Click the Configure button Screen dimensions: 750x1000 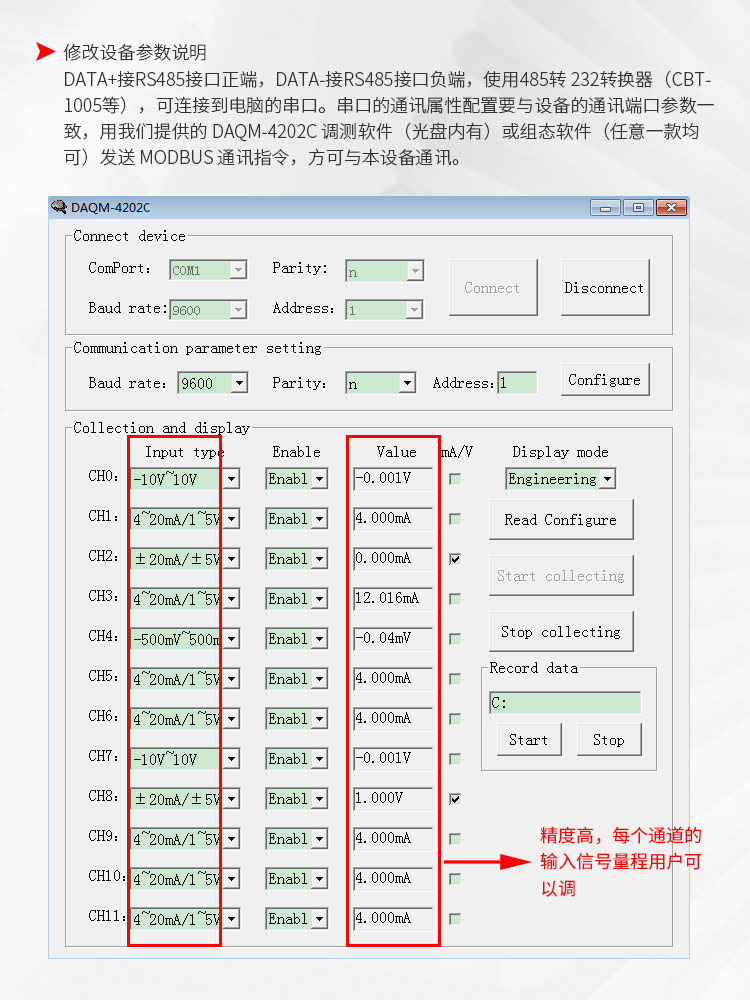point(604,380)
